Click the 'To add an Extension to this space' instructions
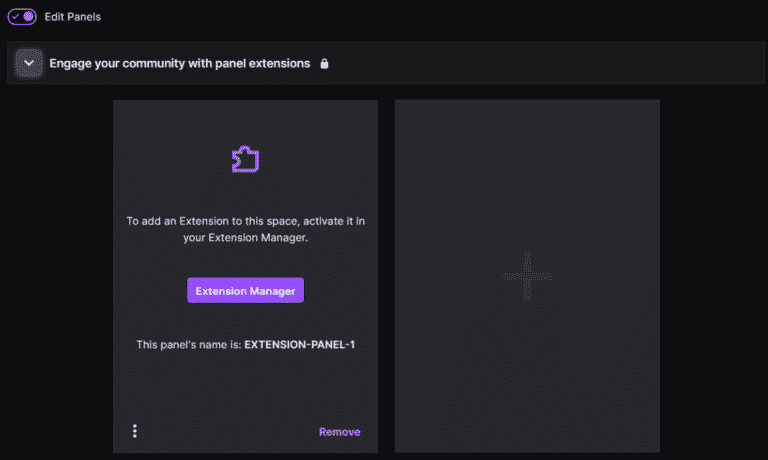The width and height of the screenshot is (768, 460). (245, 229)
